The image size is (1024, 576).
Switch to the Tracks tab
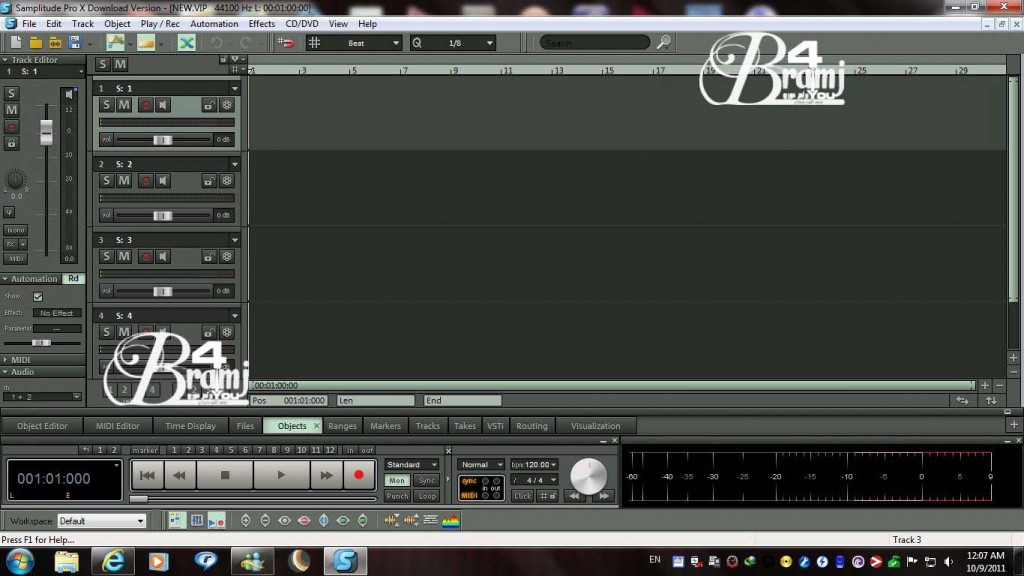pyautogui.click(x=427, y=425)
